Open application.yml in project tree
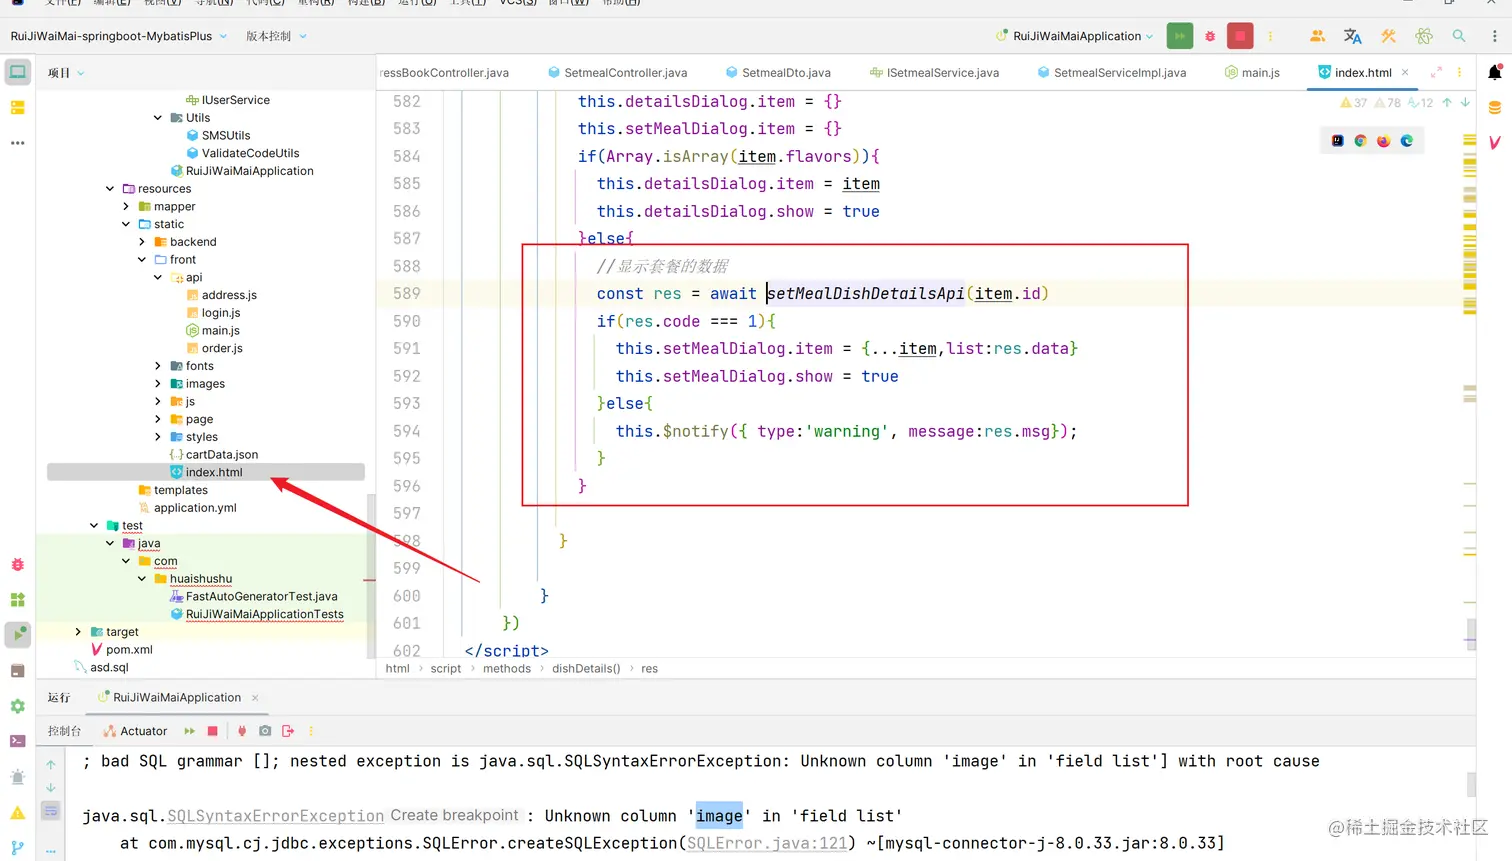The width and height of the screenshot is (1512, 861). click(195, 508)
